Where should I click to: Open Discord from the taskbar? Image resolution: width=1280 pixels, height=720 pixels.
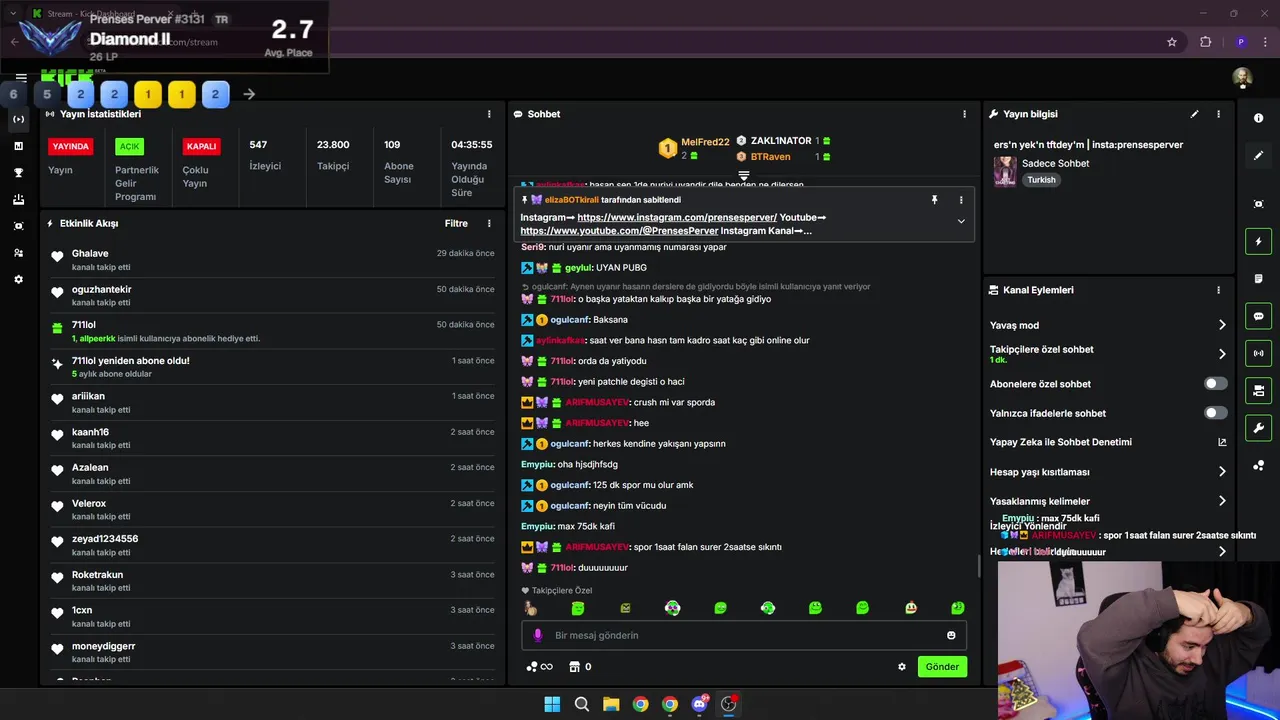coord(699,704)
